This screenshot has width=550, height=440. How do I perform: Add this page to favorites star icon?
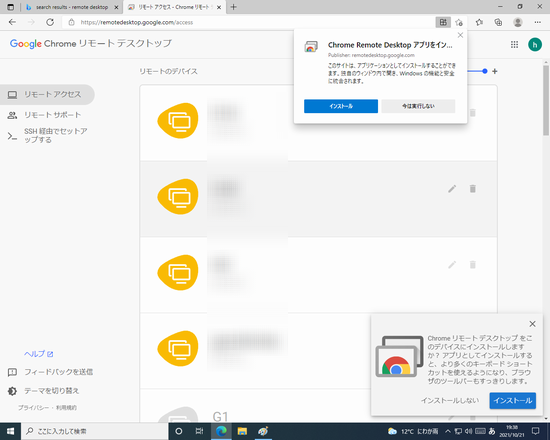coord(459,22)
